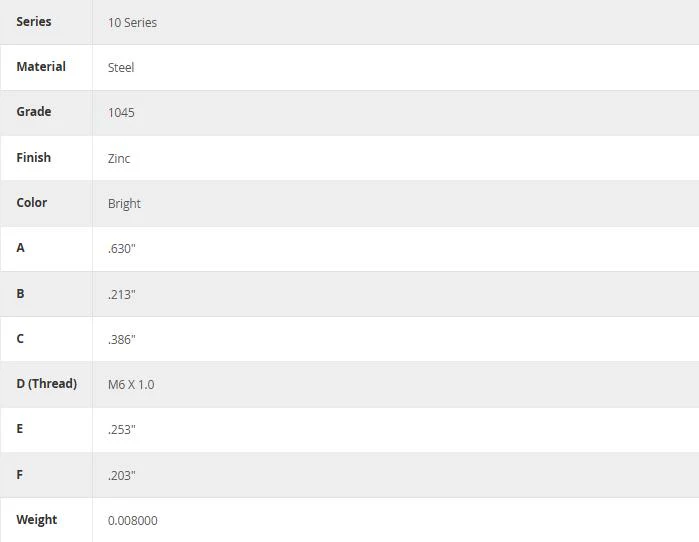Click the D (Thread) label
The height and width of the screenshot is (542, 699).
pos(47,383)
